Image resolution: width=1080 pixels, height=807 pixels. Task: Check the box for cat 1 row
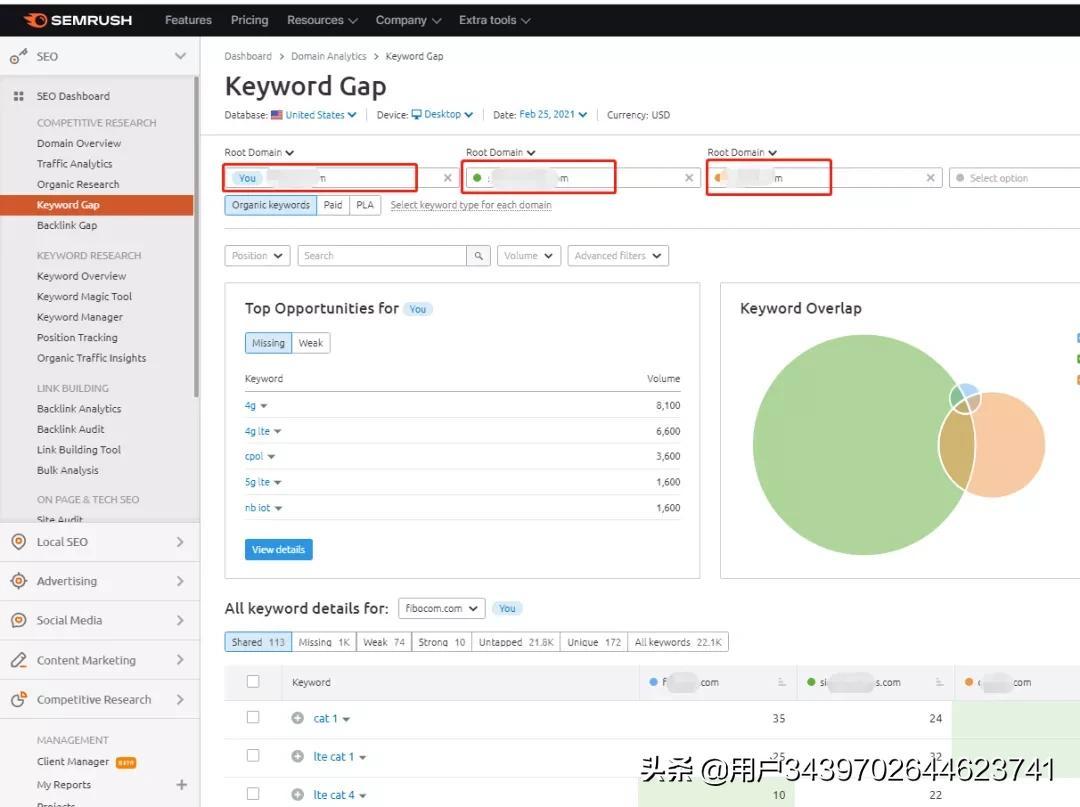click(253, 717)
